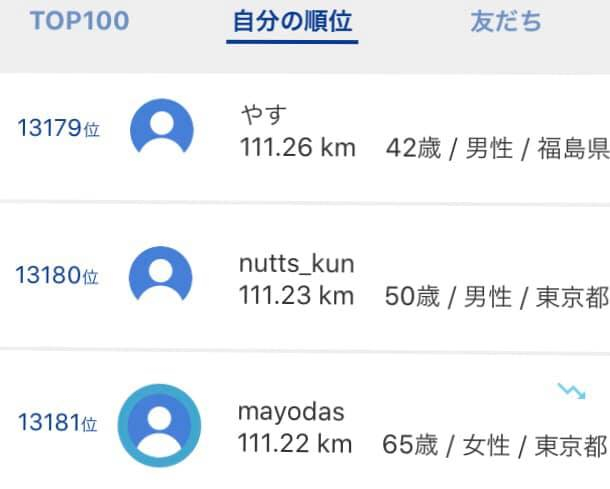This screenshot has height=489, width=610.
Task: Switch to the 友だち tab
Action: pos(506,21)
